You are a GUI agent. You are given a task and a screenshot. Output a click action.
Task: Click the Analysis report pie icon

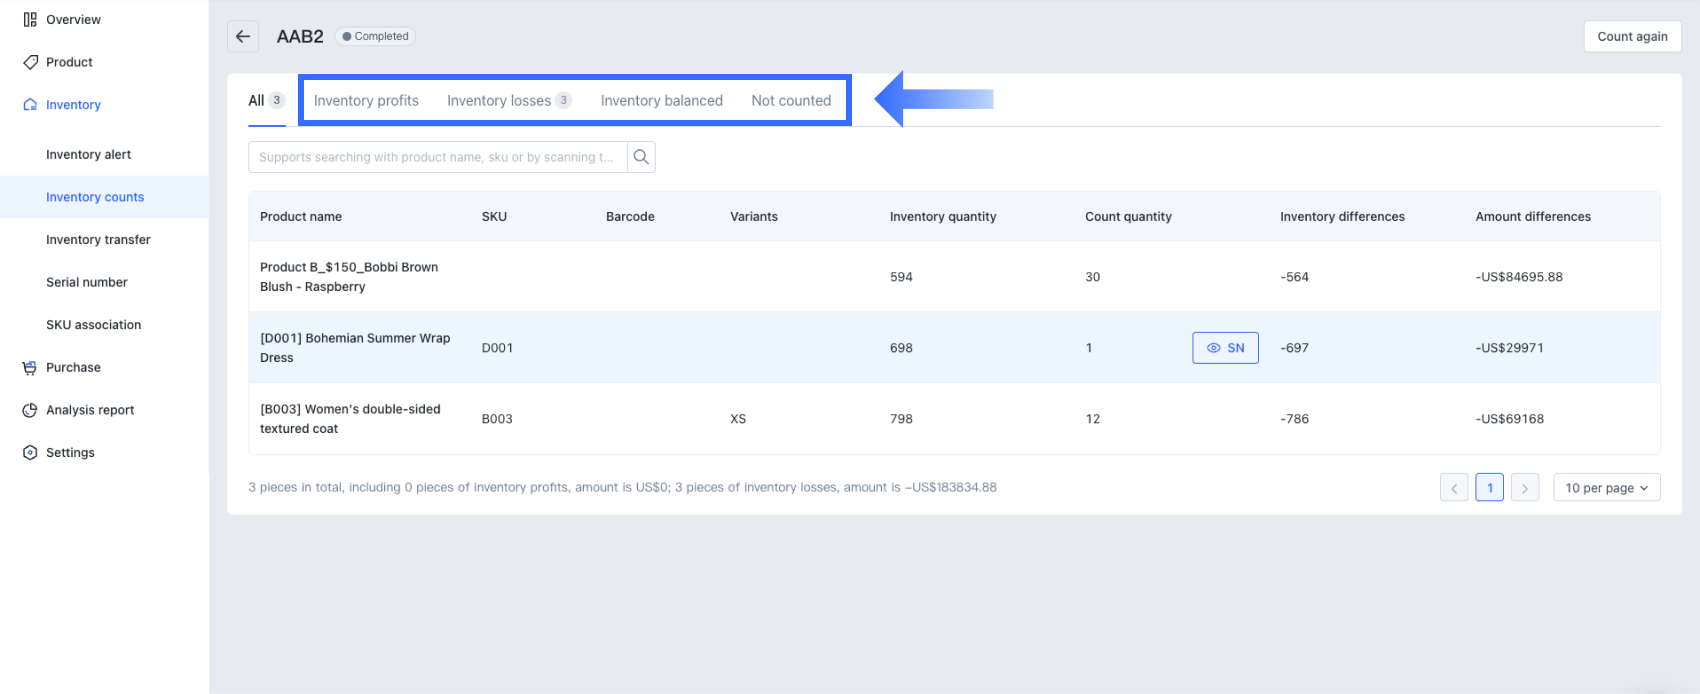(30, 410)
